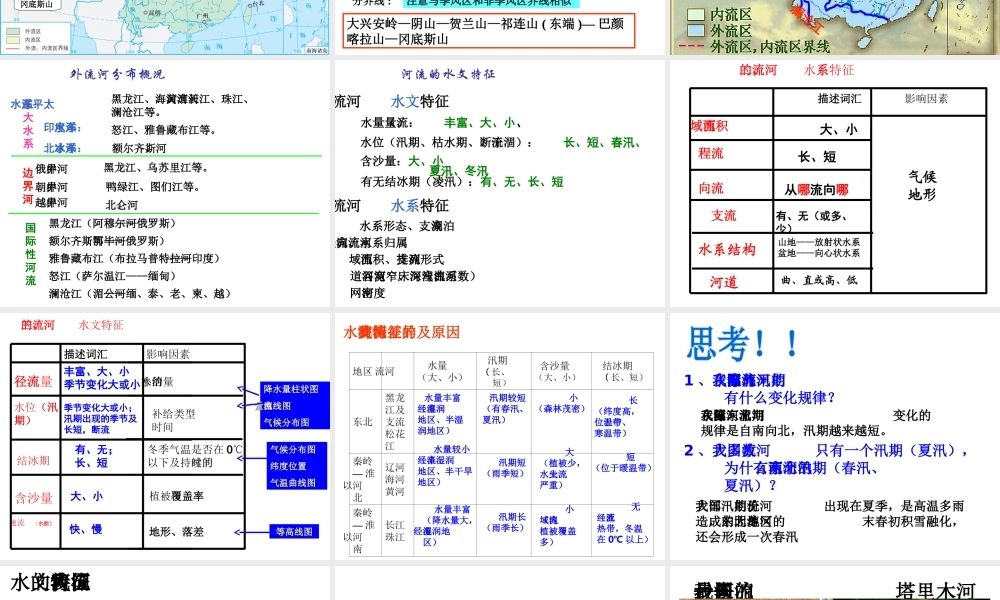The width and height of the screenshot is (1000, 600).
Task: Click the line 怒江（萨尔温江——缅甸）
Action: click(x=112, y=276)
